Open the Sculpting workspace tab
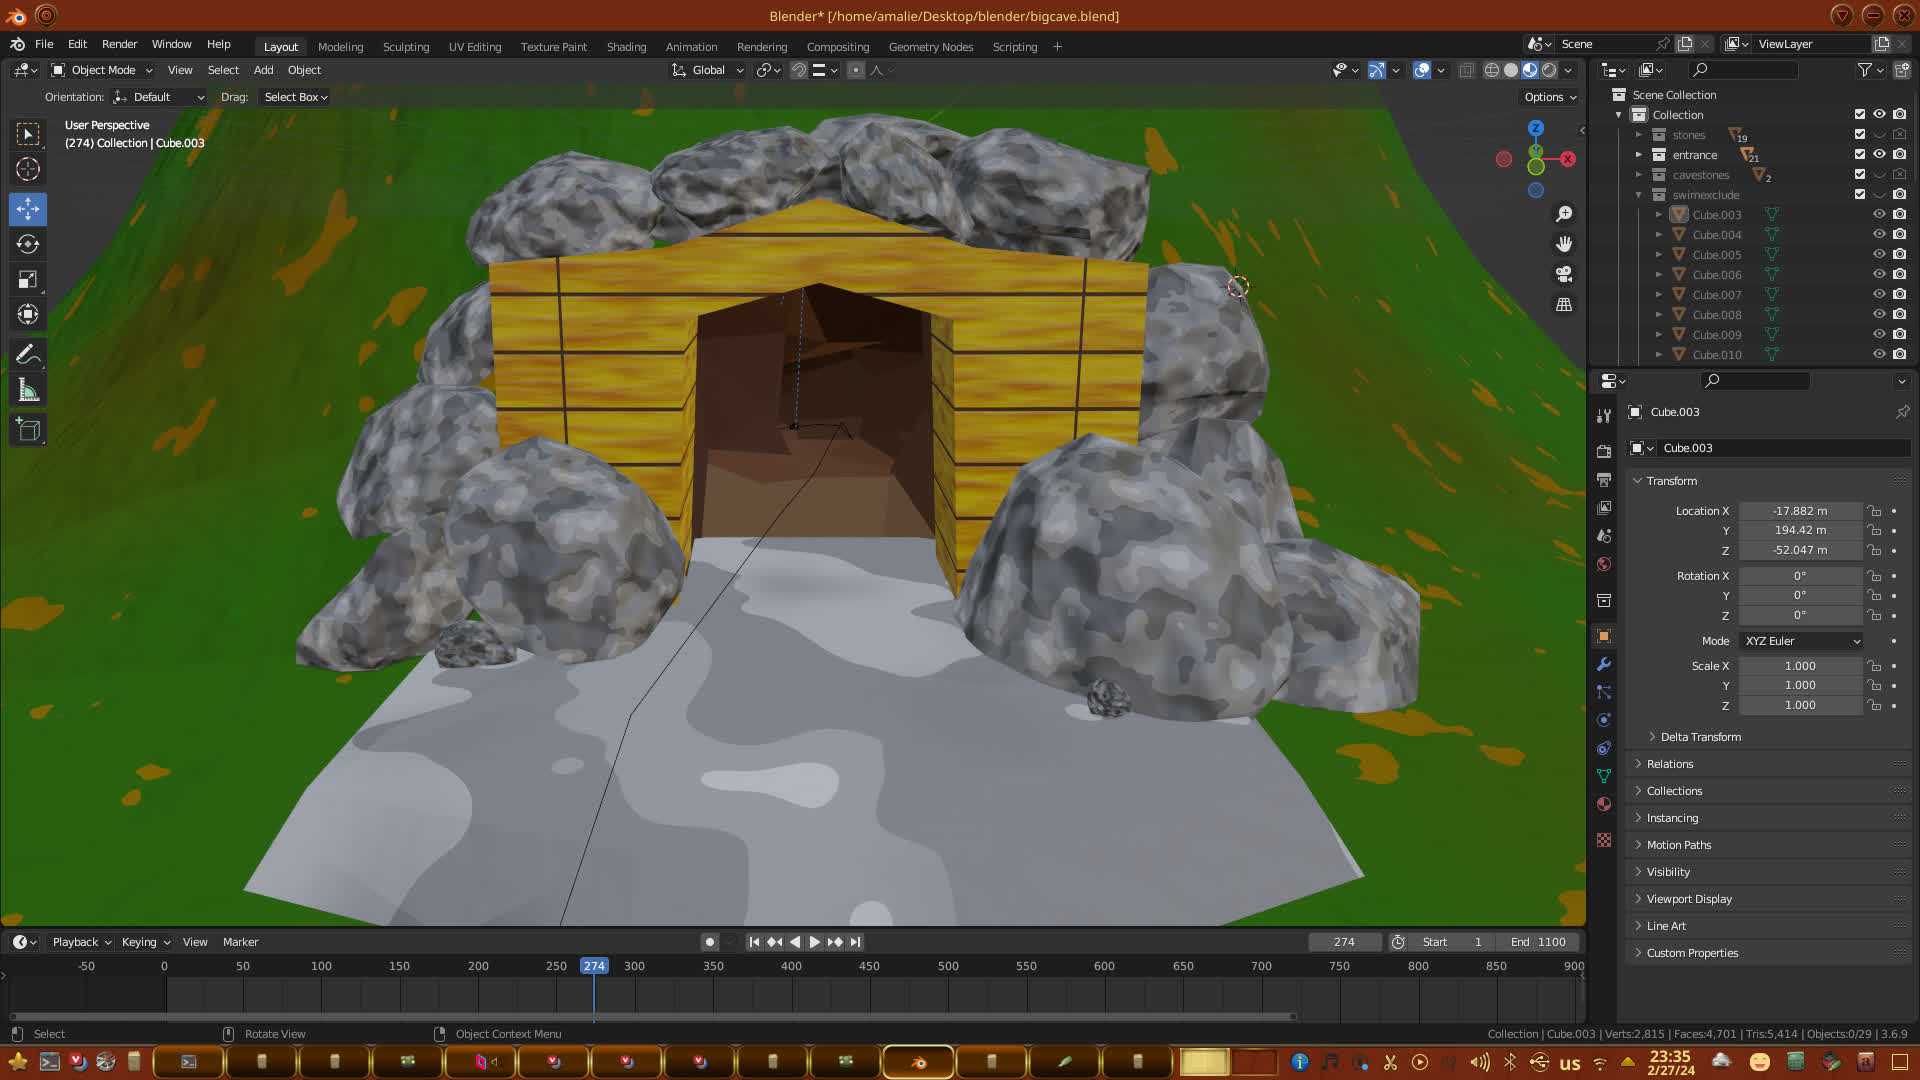This screenshot has width=1920, height=1080. pos(405,47)
